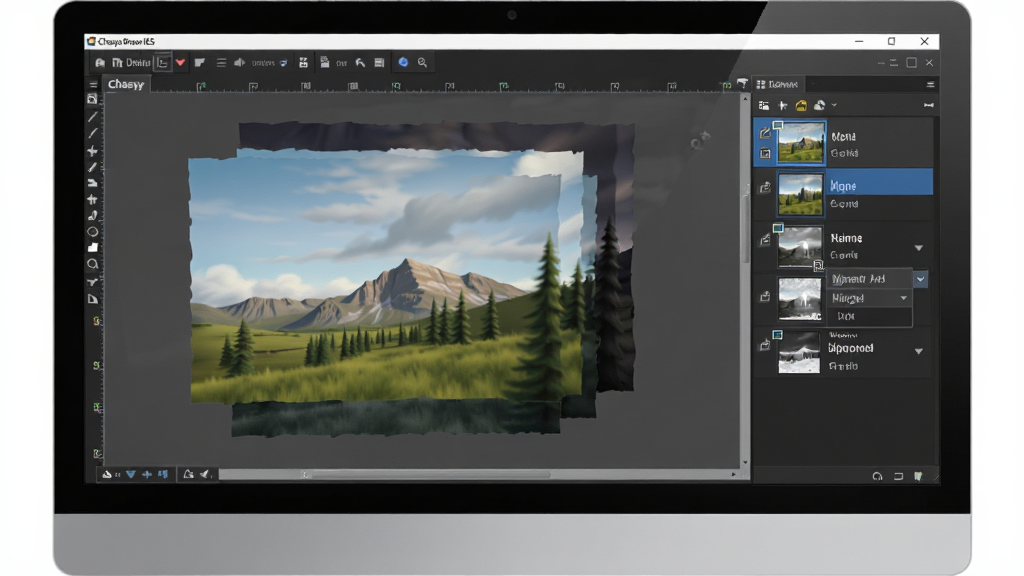
Task: Select the layers panel tab header
Action: tap(777, 84)
